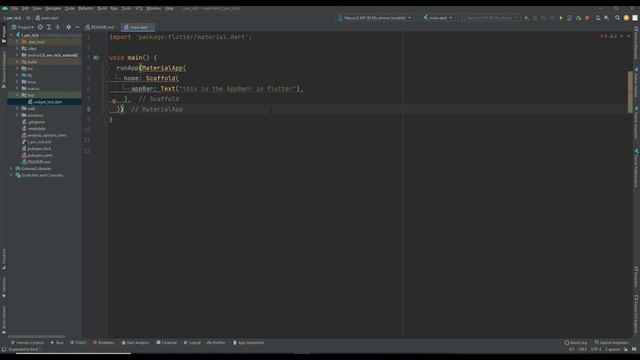Click the editor vertical scrollbar error stripe
The image size is (640, 360).
point(630,92)
